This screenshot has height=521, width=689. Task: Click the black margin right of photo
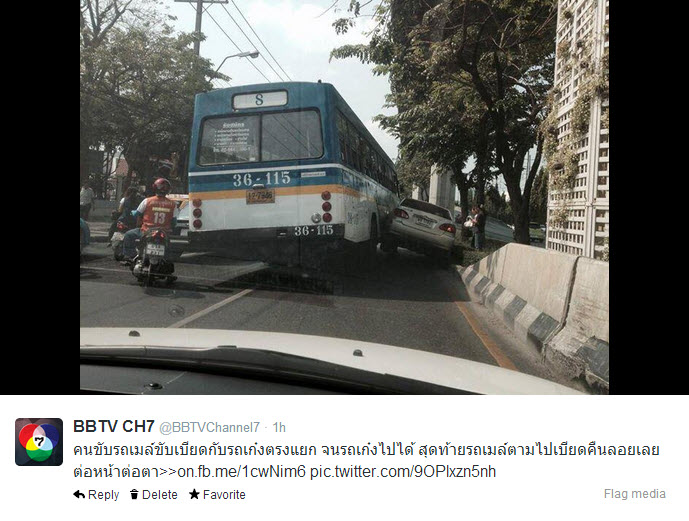pyautogui.click(x=649, y=197)
